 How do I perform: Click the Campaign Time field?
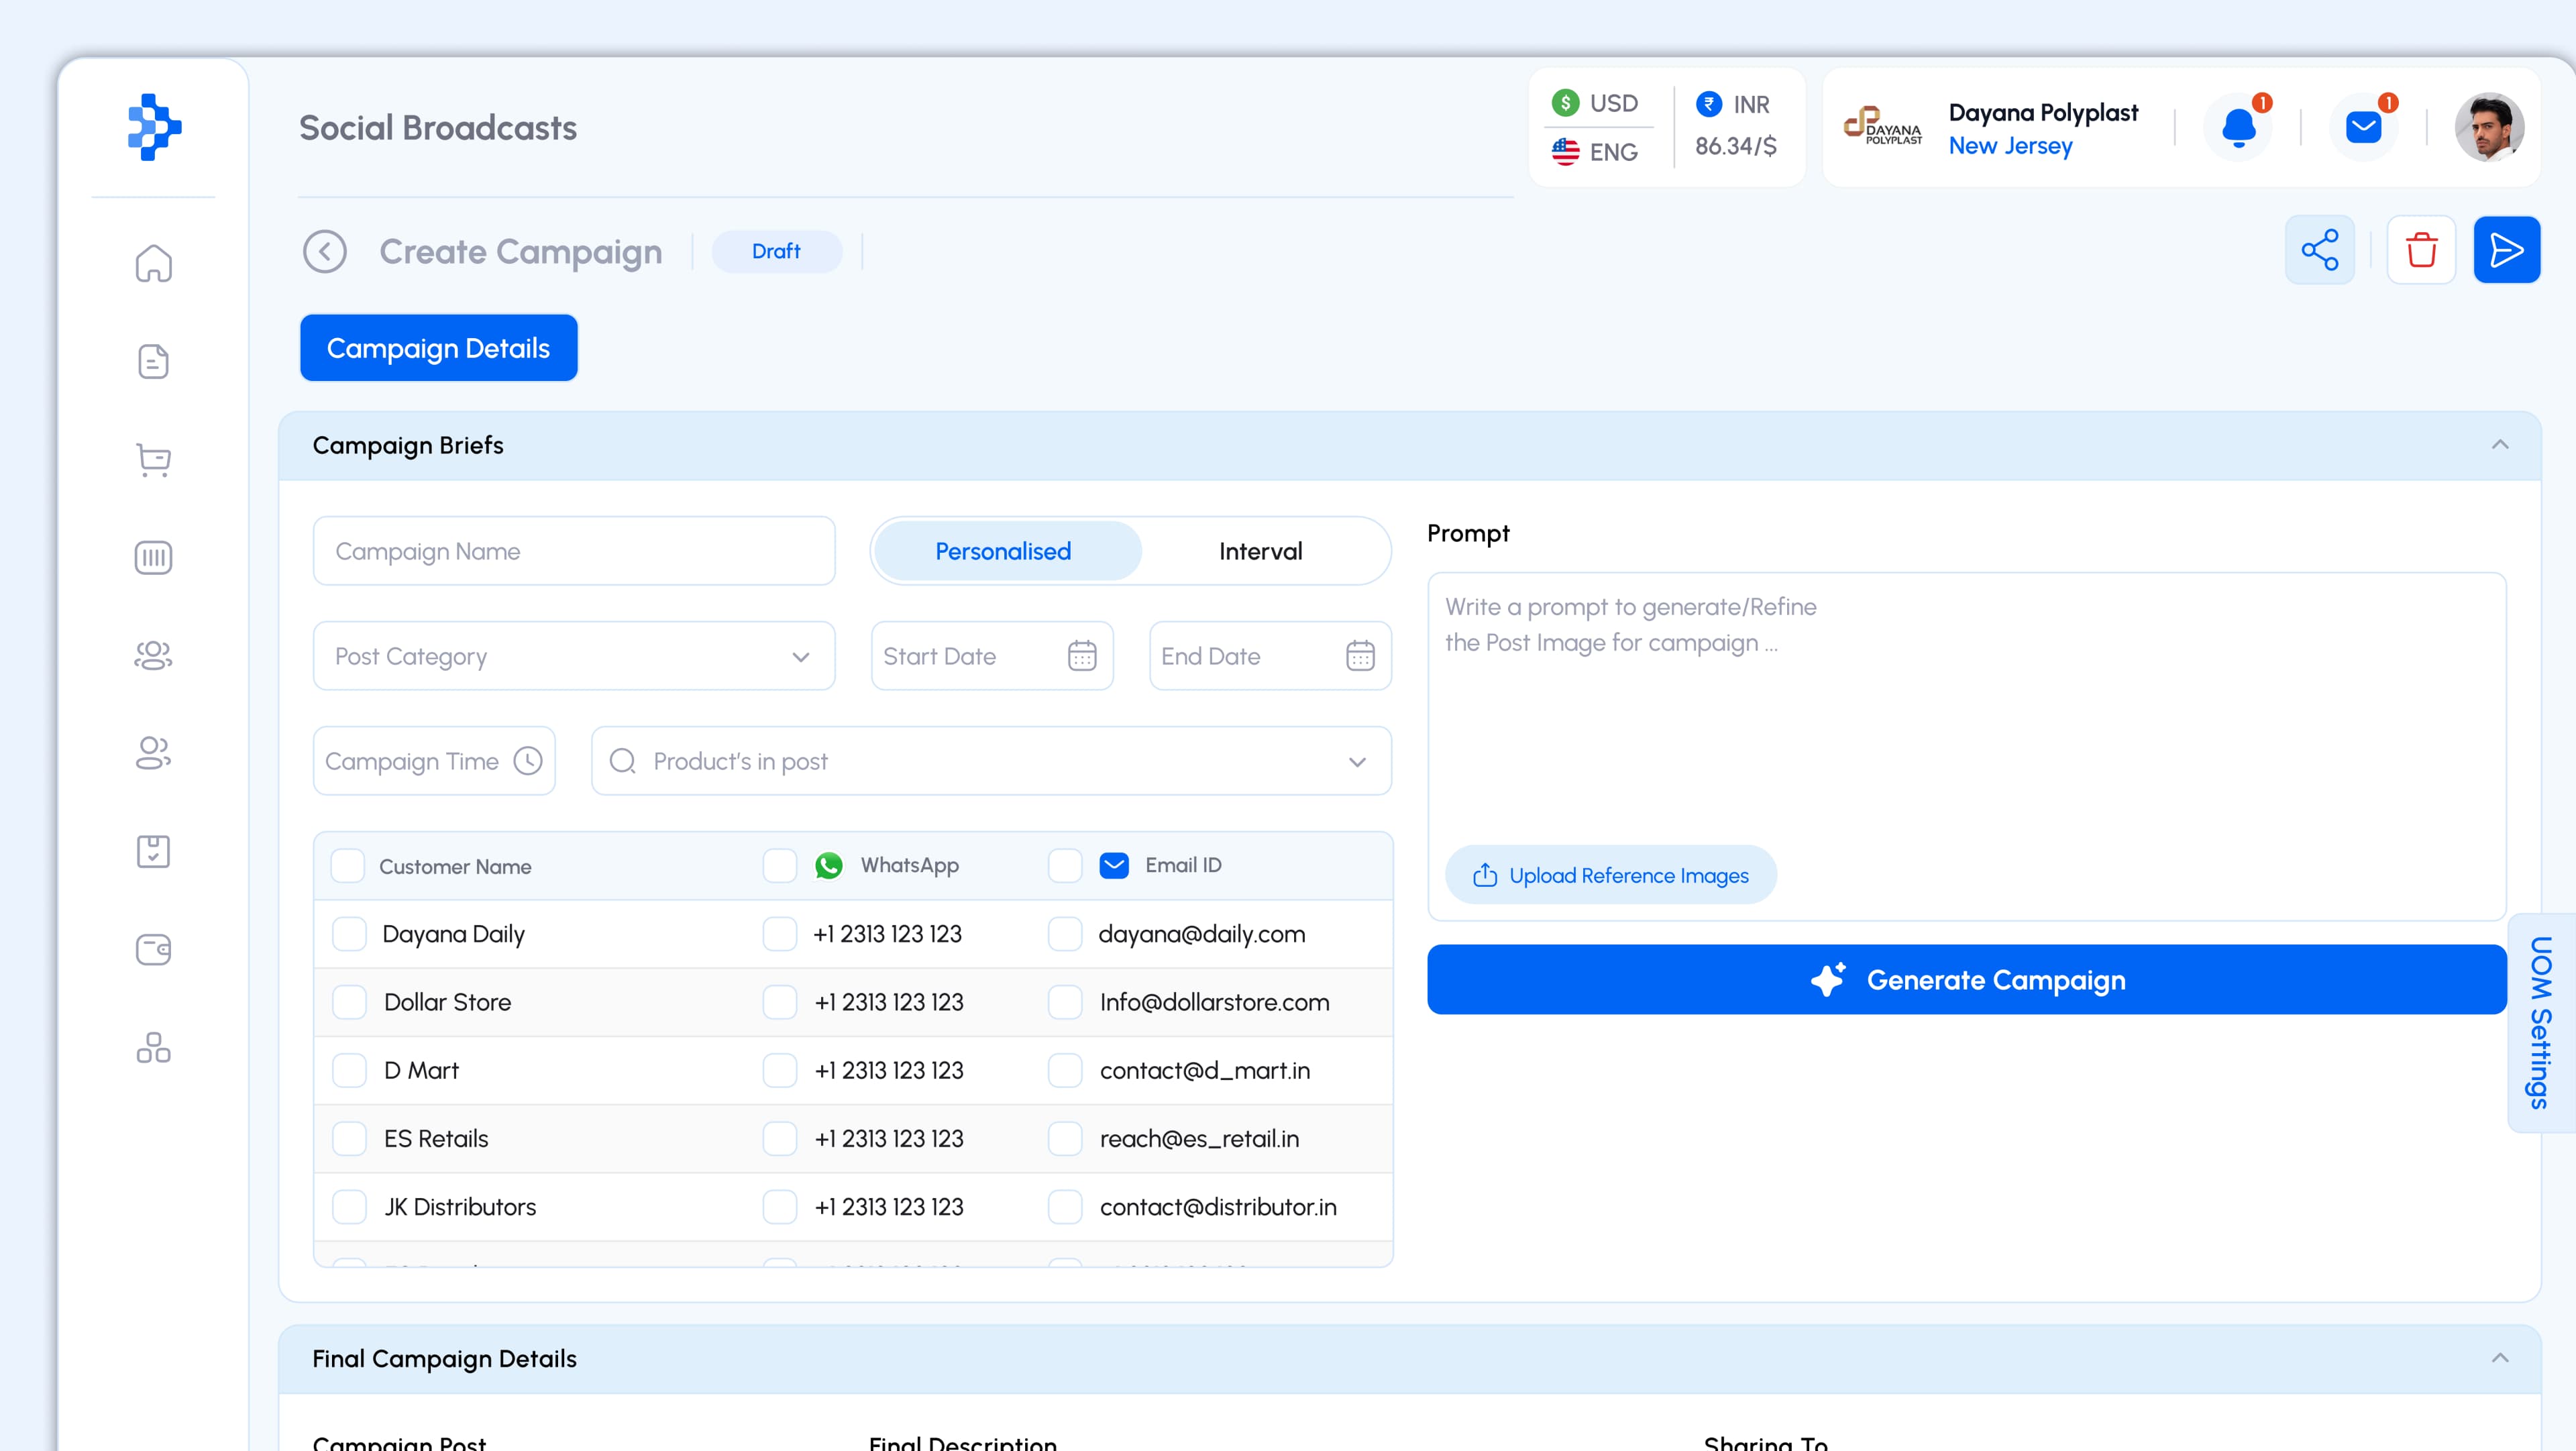point(434,761)
